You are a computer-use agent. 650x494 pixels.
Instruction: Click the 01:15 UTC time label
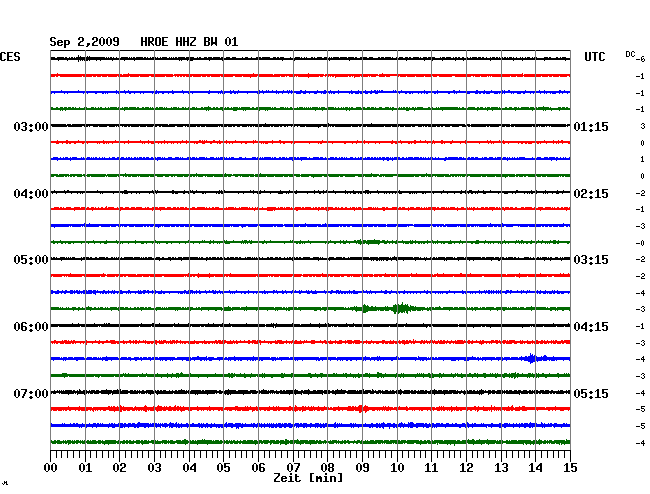click(x=591, y=126)
